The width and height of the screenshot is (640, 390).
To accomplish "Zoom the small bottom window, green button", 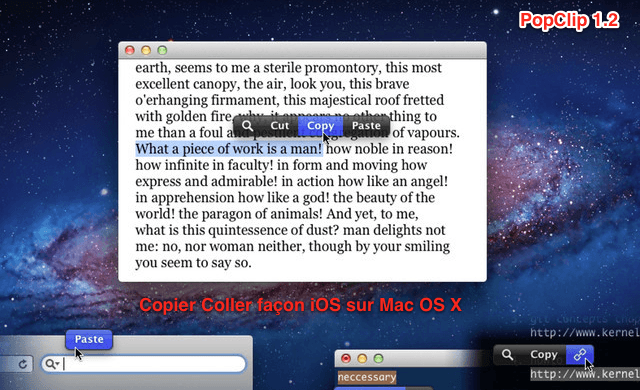I will 379,358.
